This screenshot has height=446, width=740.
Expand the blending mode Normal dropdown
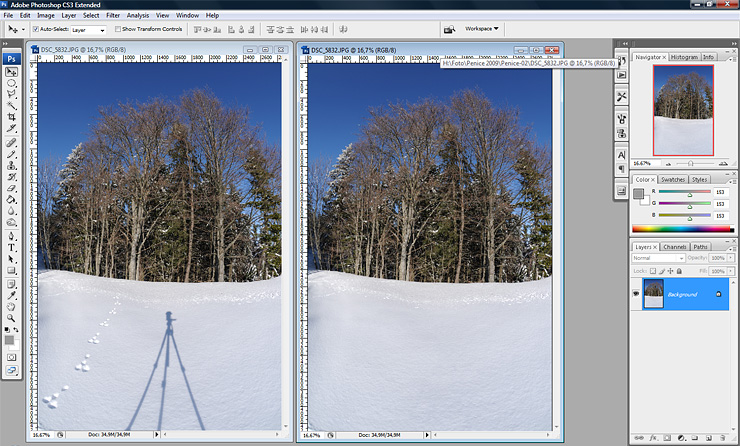(x=658, y=258)
